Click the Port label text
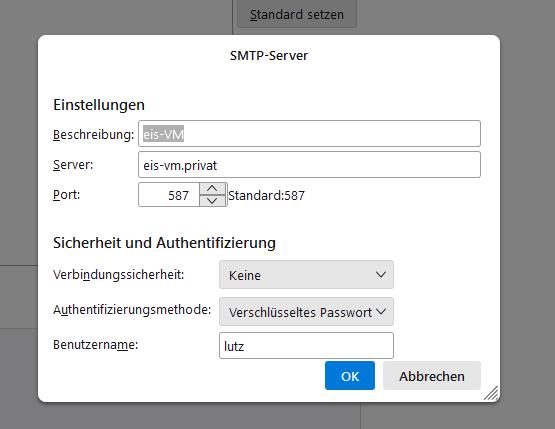Image resolution: width=555 pixels, height=429 pixels. click(x=67, y=195)
